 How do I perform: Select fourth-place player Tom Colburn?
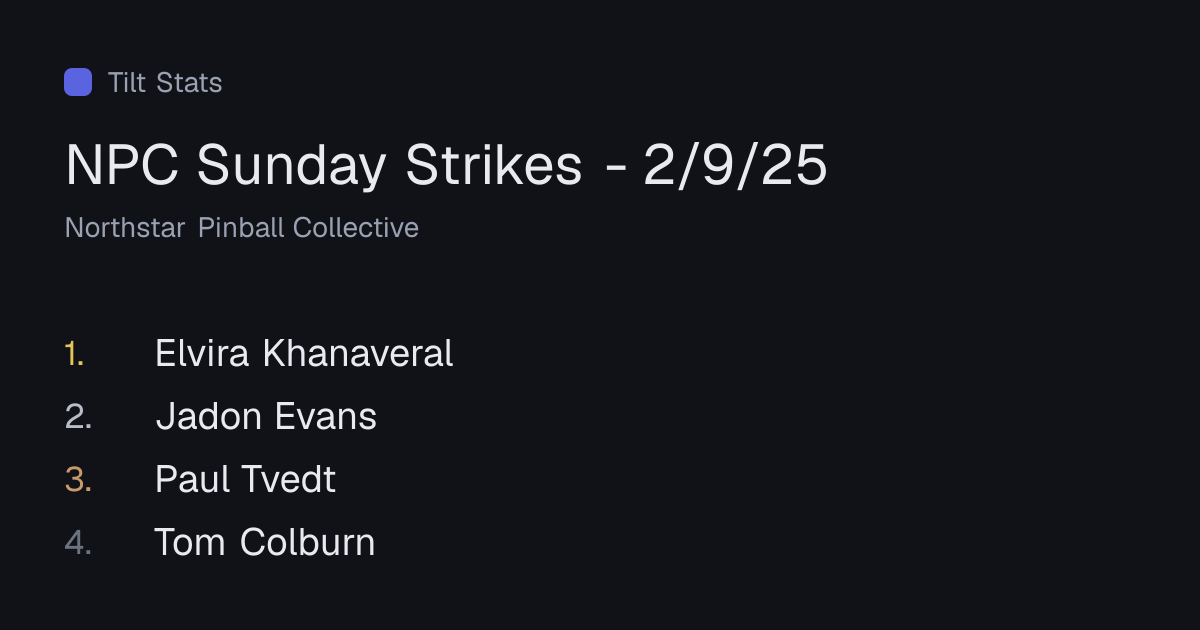coord(265,542)
